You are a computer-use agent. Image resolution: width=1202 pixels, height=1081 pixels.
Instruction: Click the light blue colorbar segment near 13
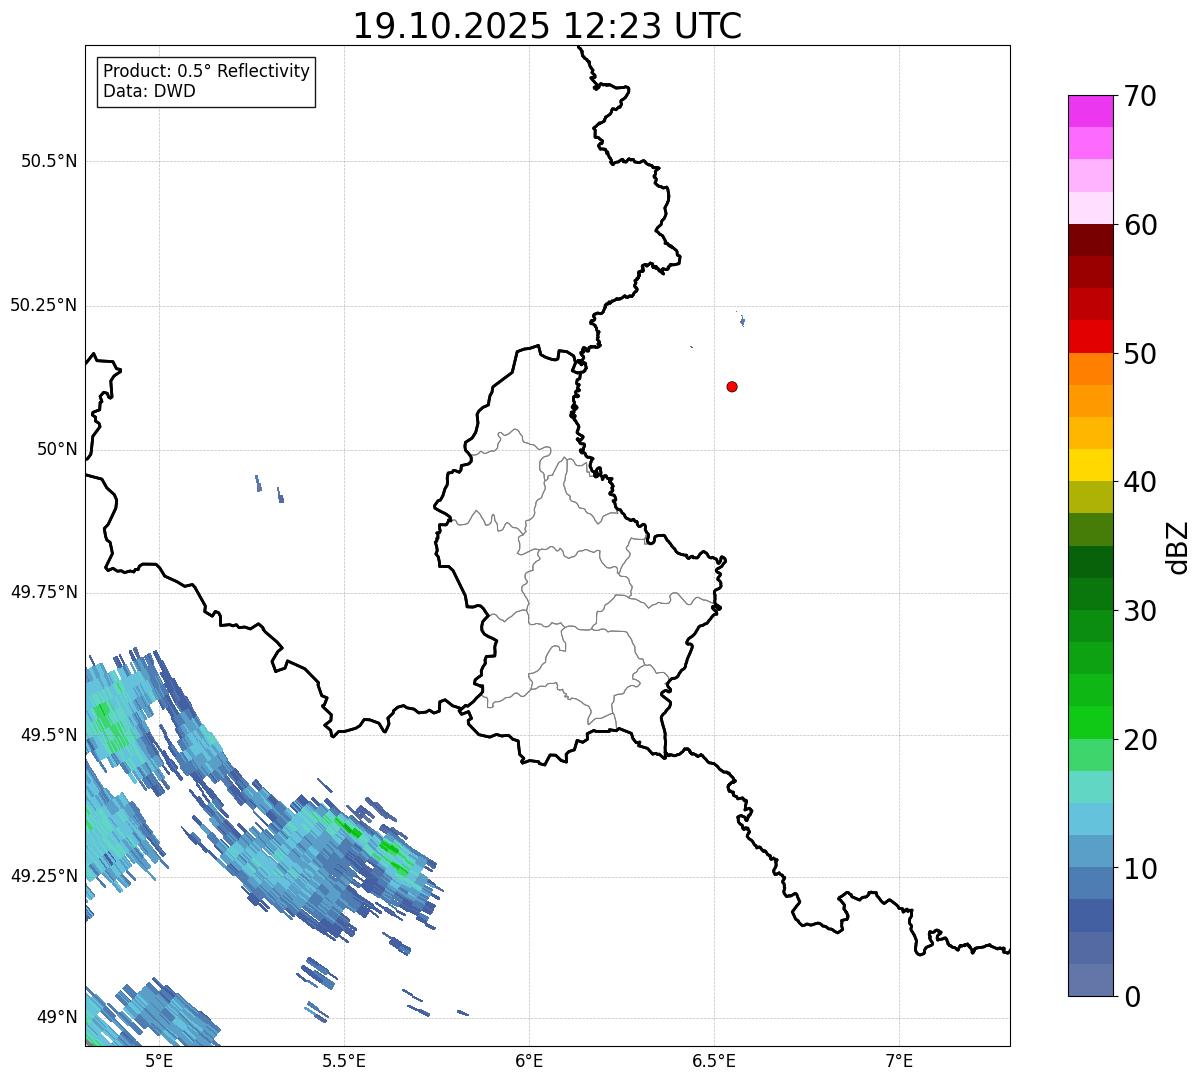point(1090,819)
